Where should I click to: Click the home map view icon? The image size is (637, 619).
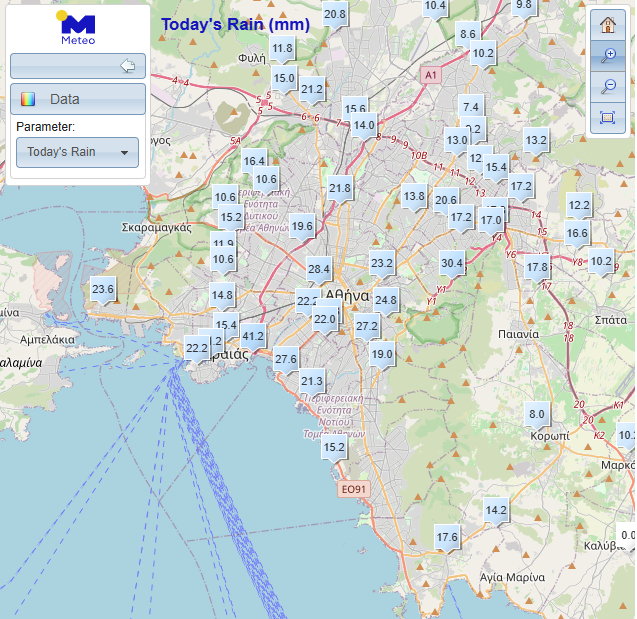[x=607, y=25]
